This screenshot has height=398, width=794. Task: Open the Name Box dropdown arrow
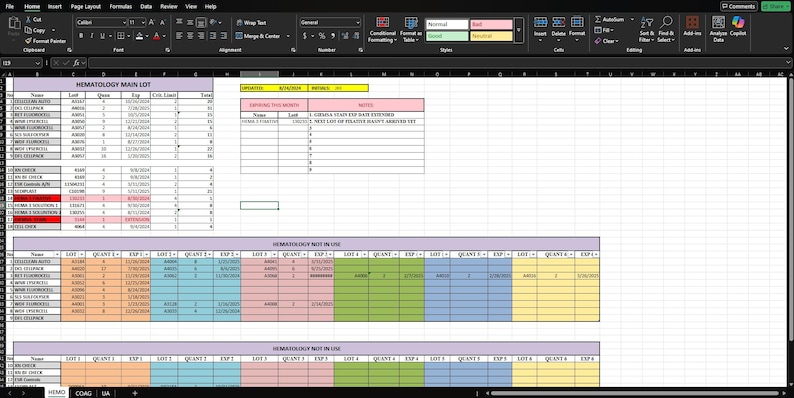(38, 63)
